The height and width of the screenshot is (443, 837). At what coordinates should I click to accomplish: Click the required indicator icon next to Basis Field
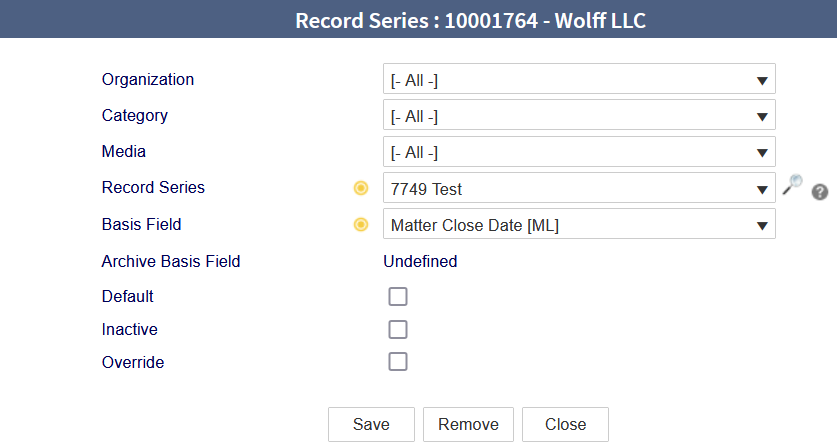[361, 225]
